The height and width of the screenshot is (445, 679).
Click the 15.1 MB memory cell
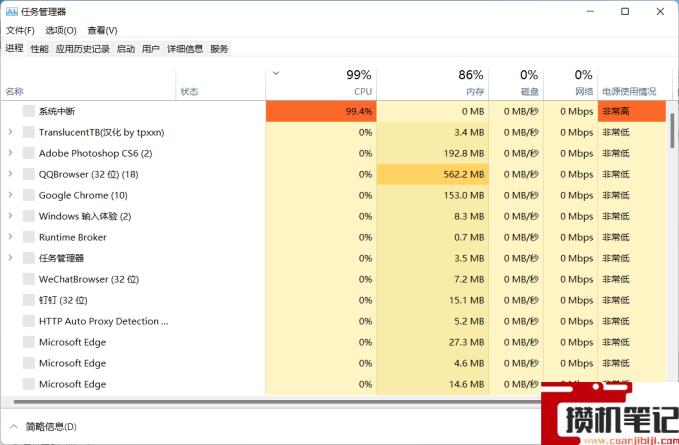tap(433, 300)
